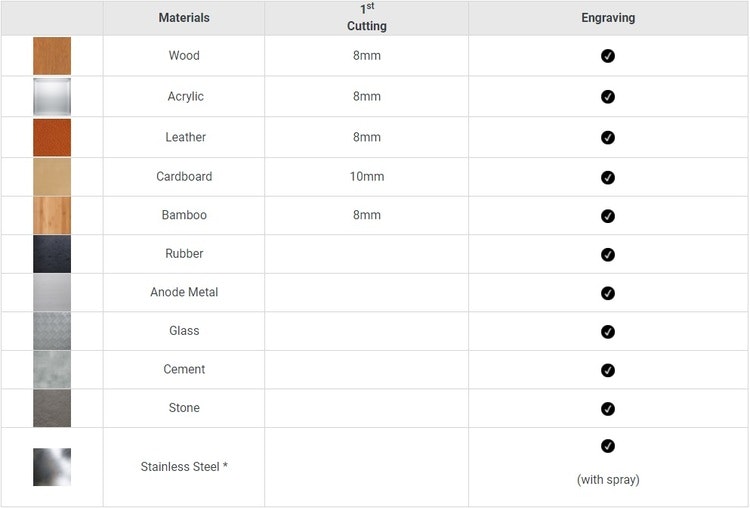Click the Stainless Steel engraving checkmark
Screen dimensions: 750x508
(608, 446)
